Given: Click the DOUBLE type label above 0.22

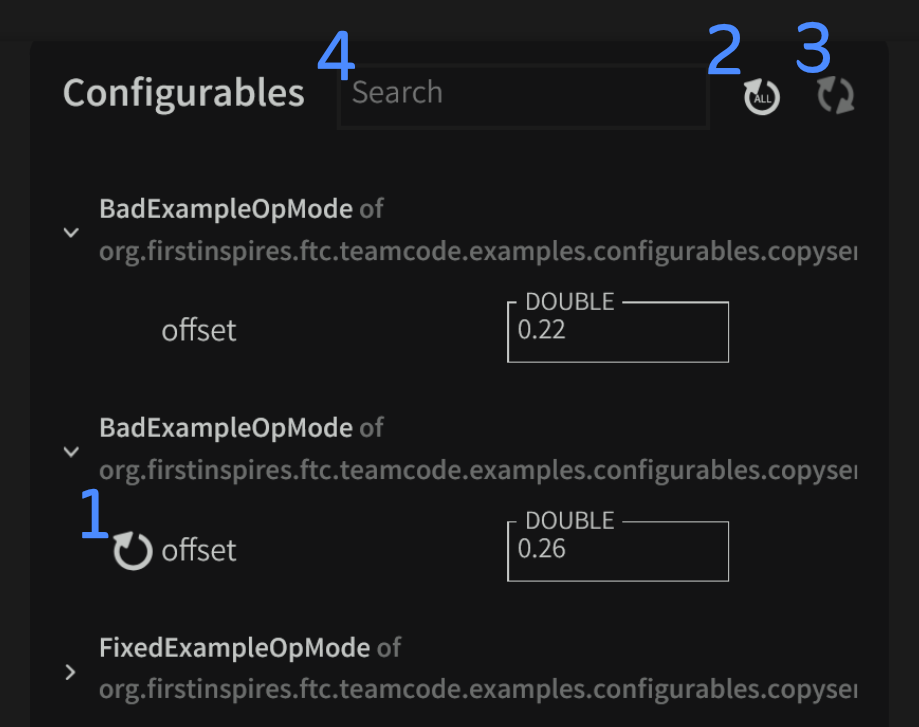Looking at the screenshot, I should tap(570, 302).
